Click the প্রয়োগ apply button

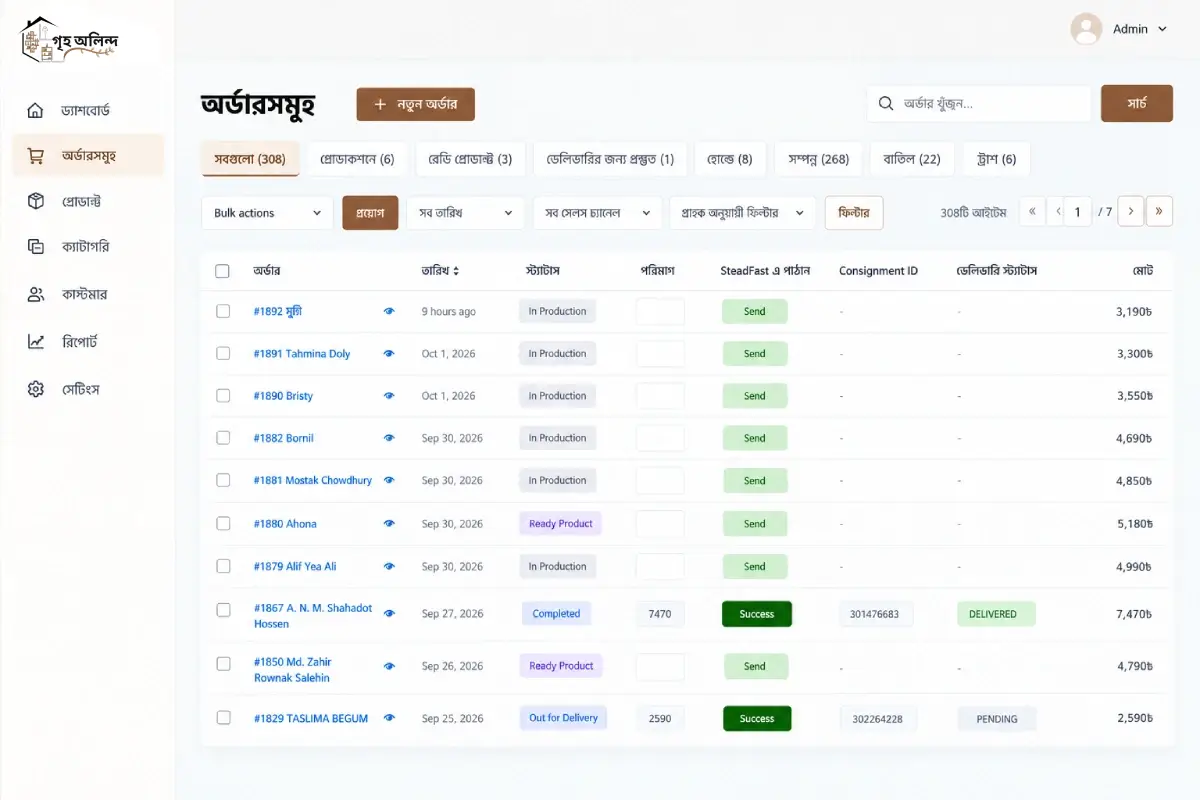[x=370, y=213]
